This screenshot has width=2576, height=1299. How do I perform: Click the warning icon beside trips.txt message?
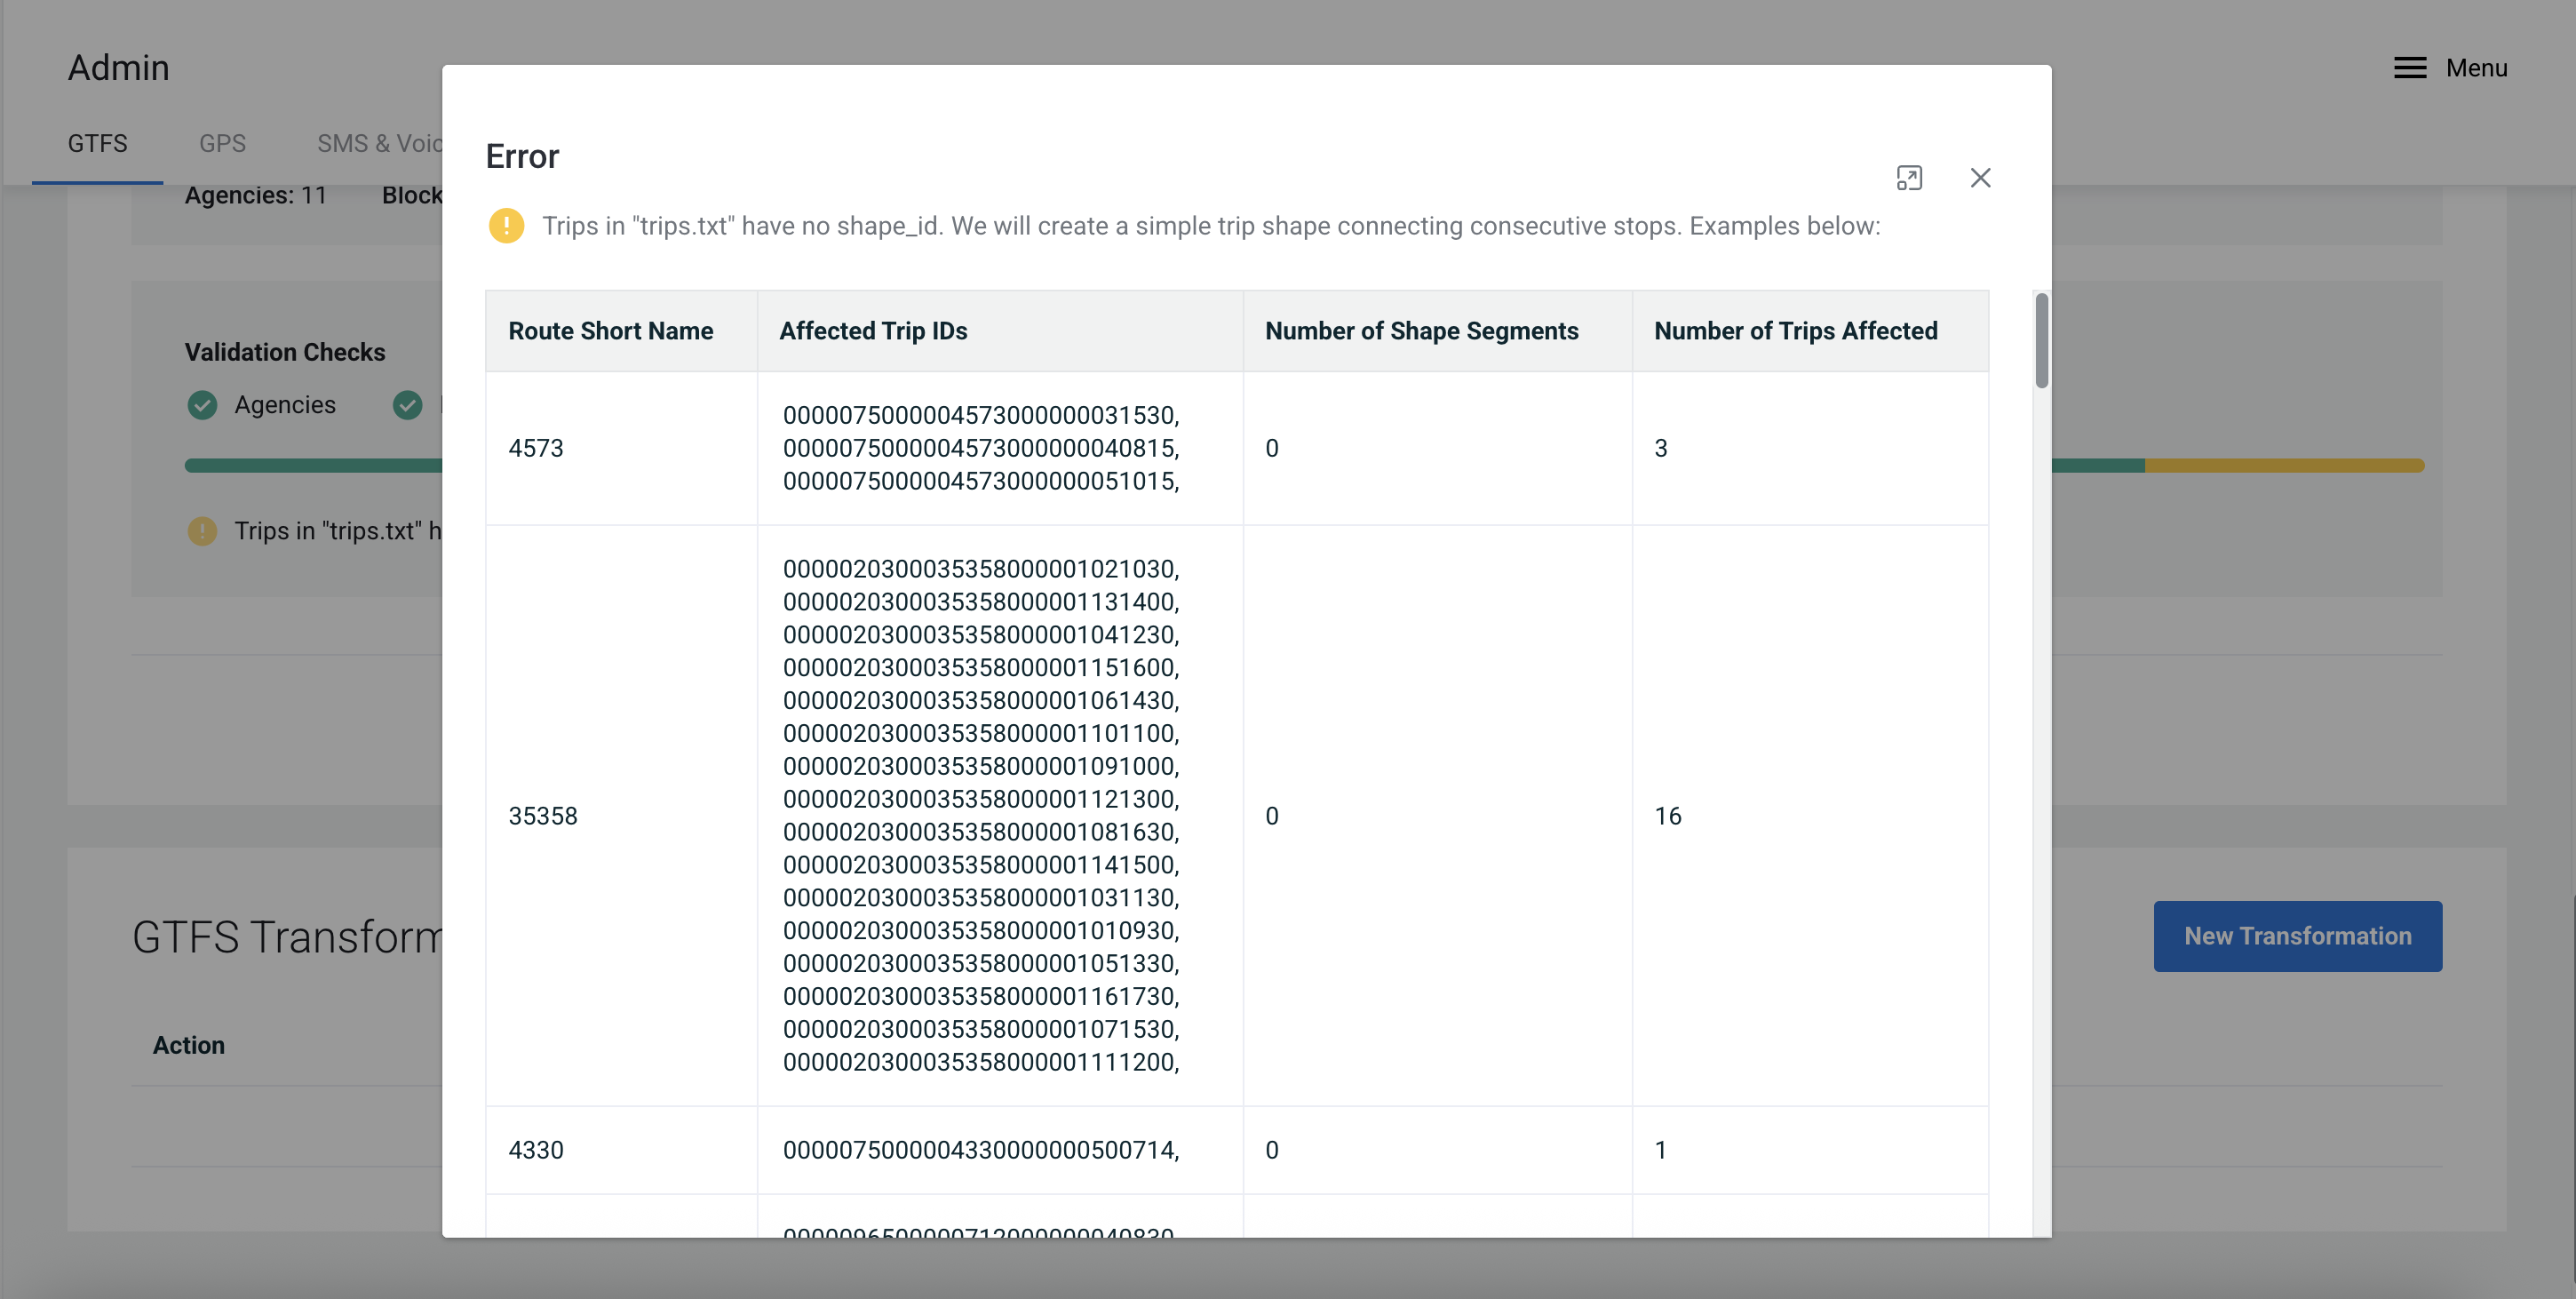pyautogui.click(x=202, y=531)
